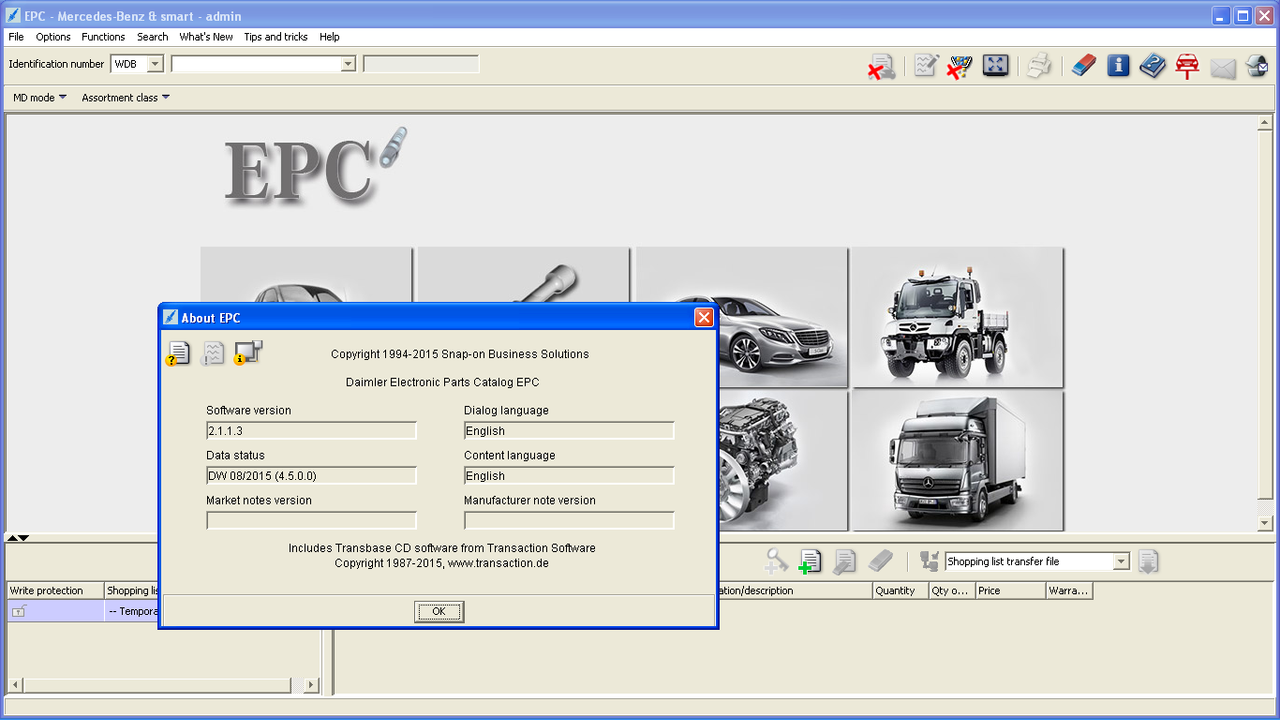This screenshot has height=720, width=1280.
Task: Open the blue info icon
Action: click(1118, 66)
